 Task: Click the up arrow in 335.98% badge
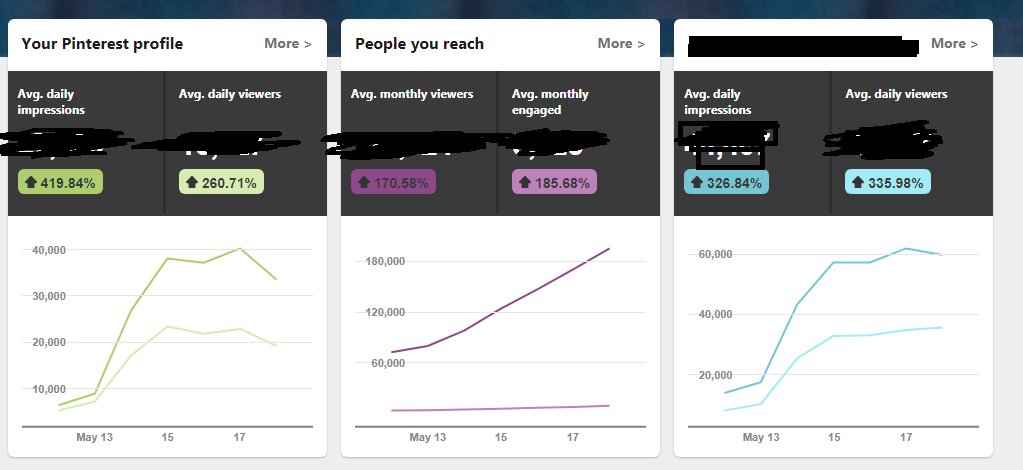[x=858, y=183]
